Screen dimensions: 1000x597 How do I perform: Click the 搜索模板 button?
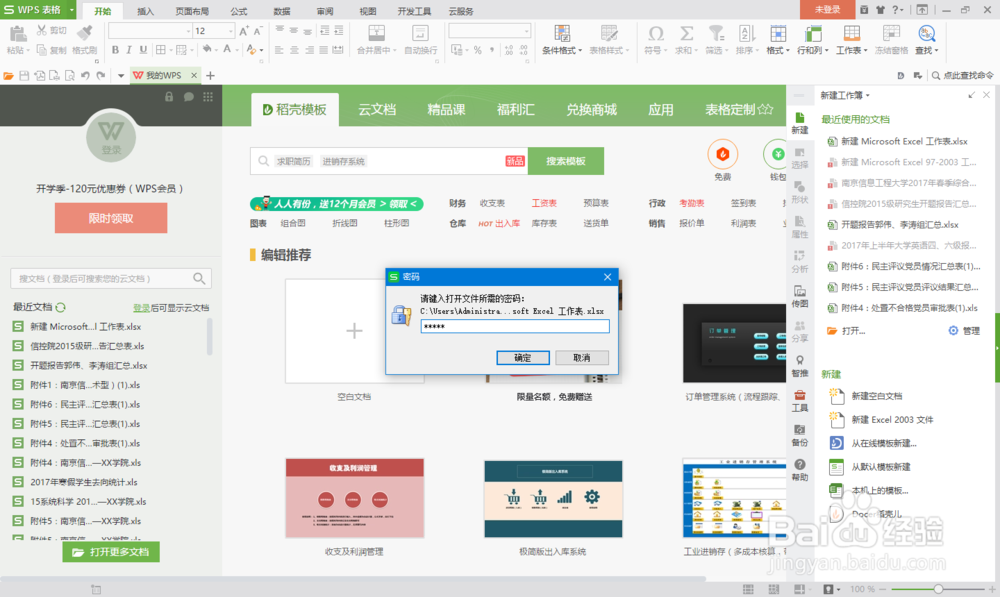(566, 161)
